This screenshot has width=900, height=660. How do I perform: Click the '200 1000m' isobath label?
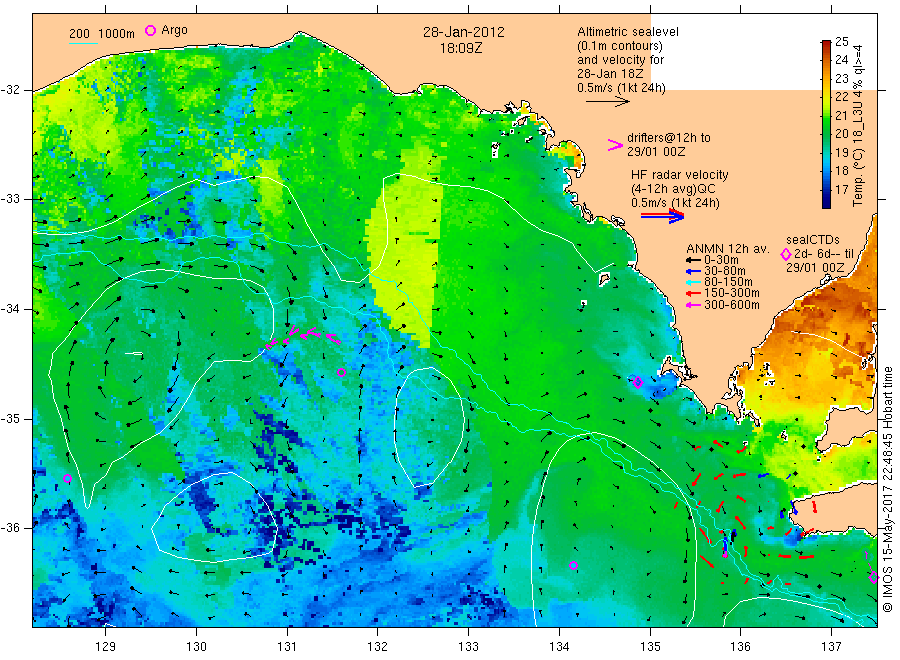[102, 33]
